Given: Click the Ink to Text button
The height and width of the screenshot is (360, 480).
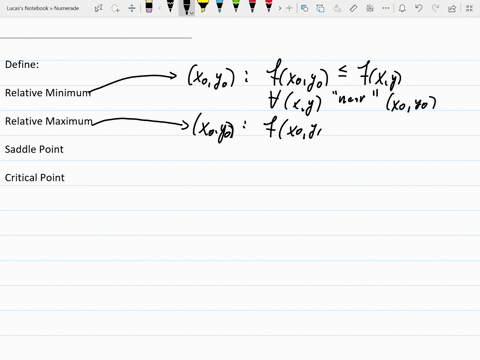Looking at the screenshot, I should (x=337, y=8).
